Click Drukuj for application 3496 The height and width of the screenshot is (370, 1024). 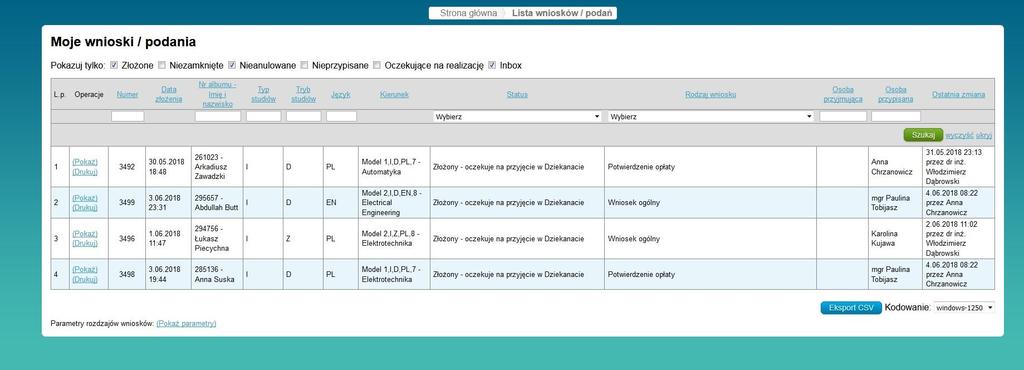[x=85, y=243]
